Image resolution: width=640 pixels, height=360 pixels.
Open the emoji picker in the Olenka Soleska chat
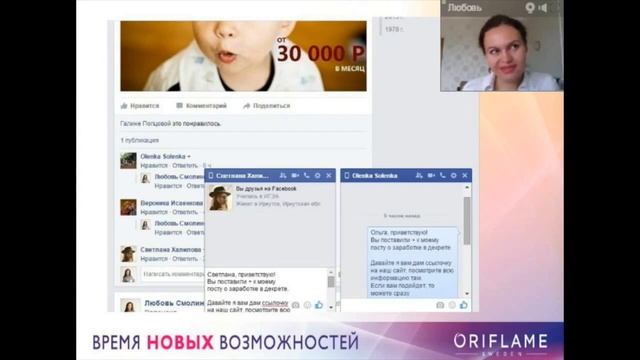(452, 305)
